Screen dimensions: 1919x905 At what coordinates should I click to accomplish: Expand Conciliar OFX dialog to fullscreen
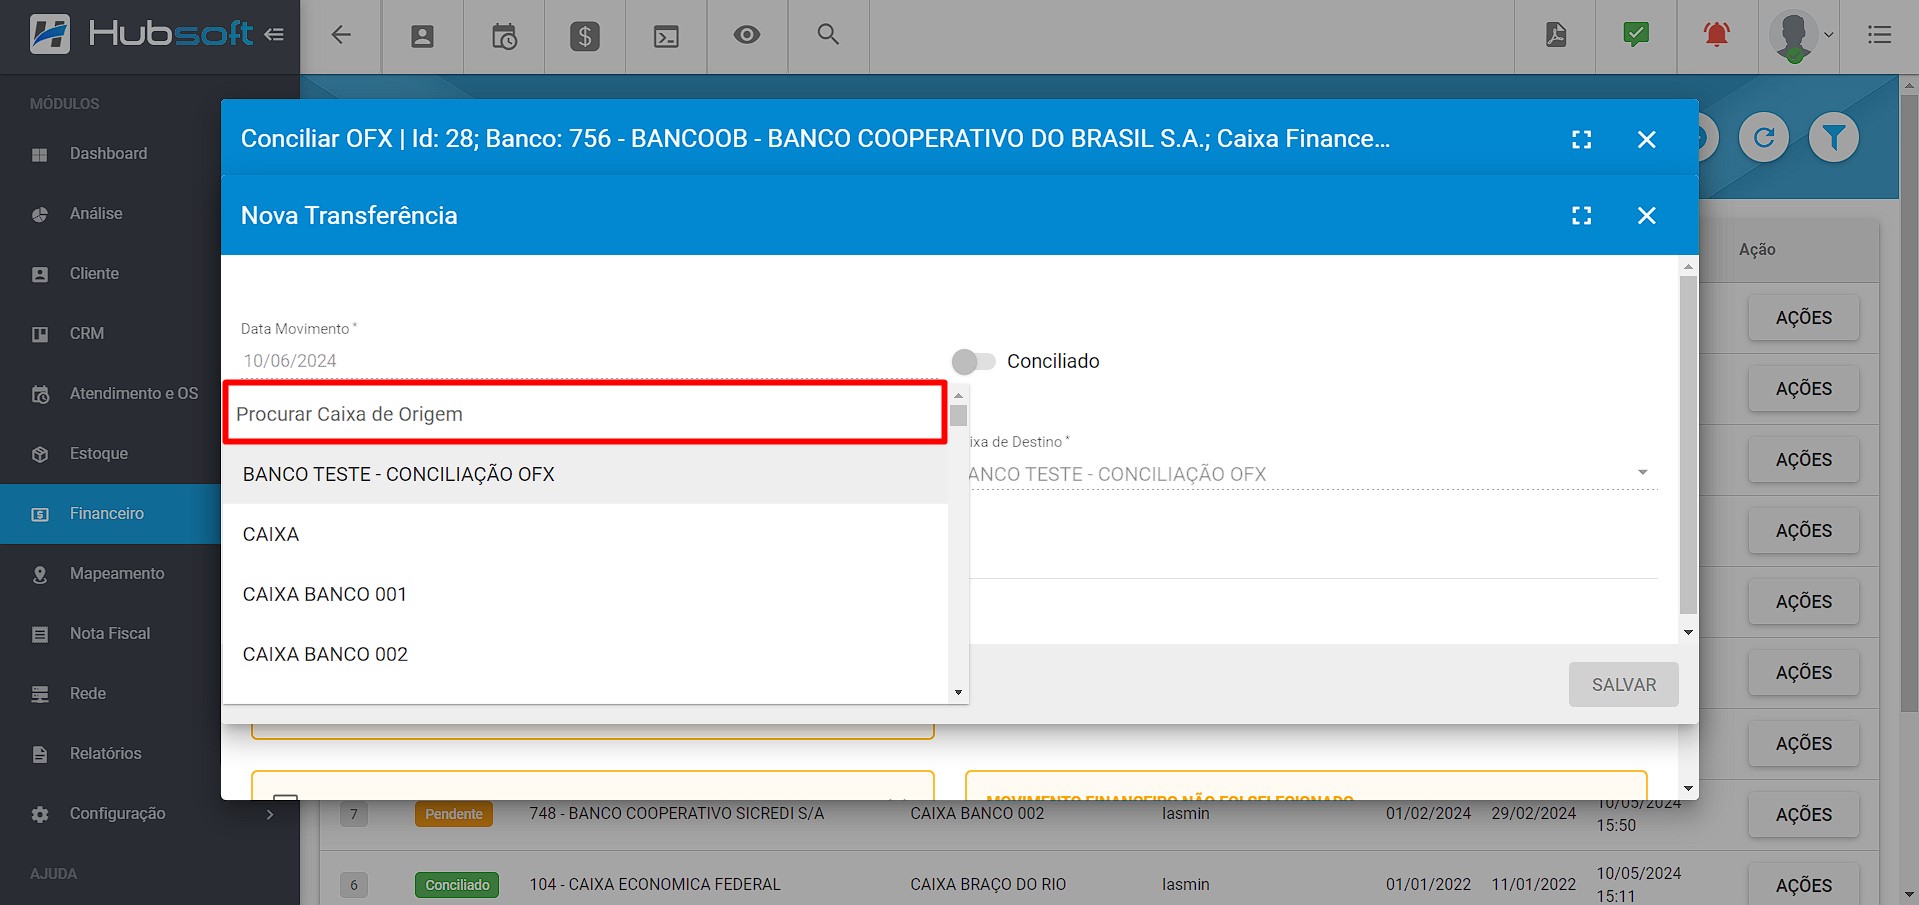click(x=1581, y=139)
